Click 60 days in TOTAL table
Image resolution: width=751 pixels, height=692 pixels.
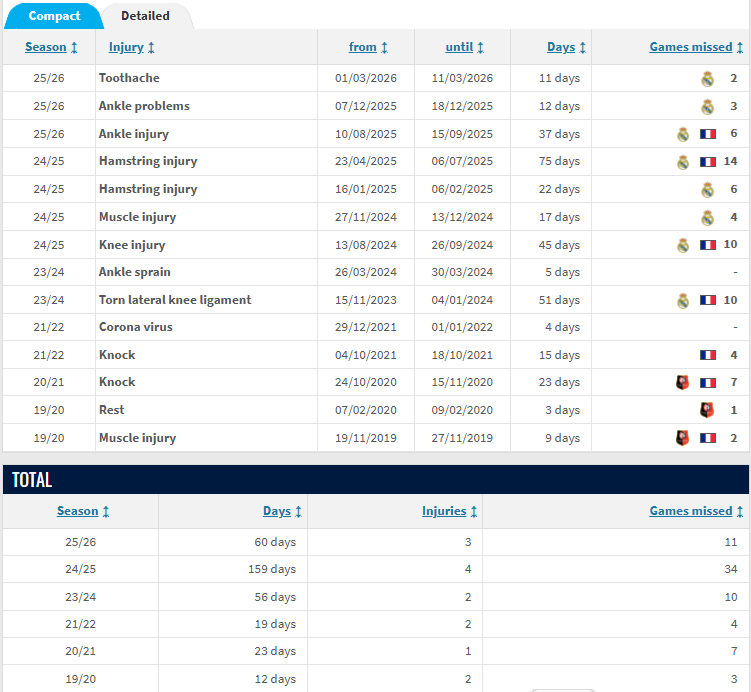(x=275, y=542)
